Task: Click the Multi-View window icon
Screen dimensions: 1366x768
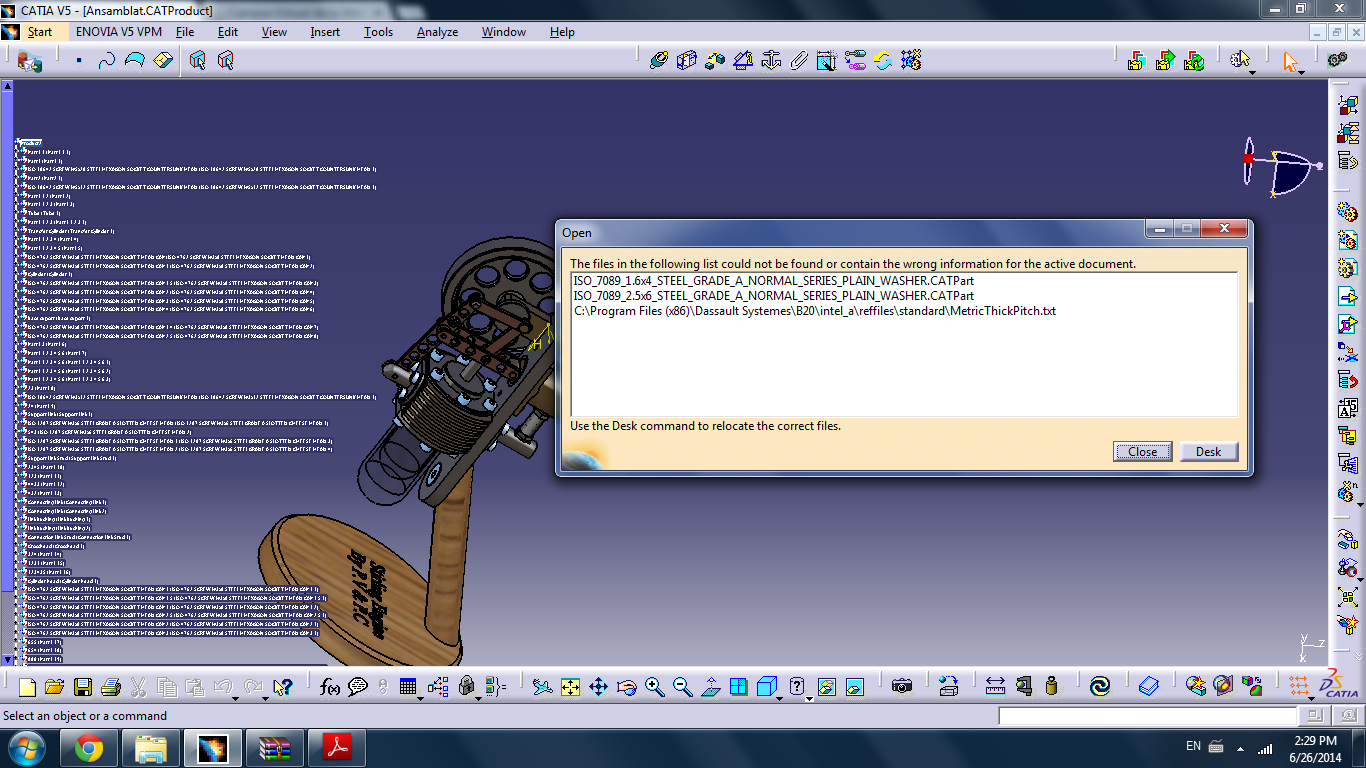Action: 738,687
